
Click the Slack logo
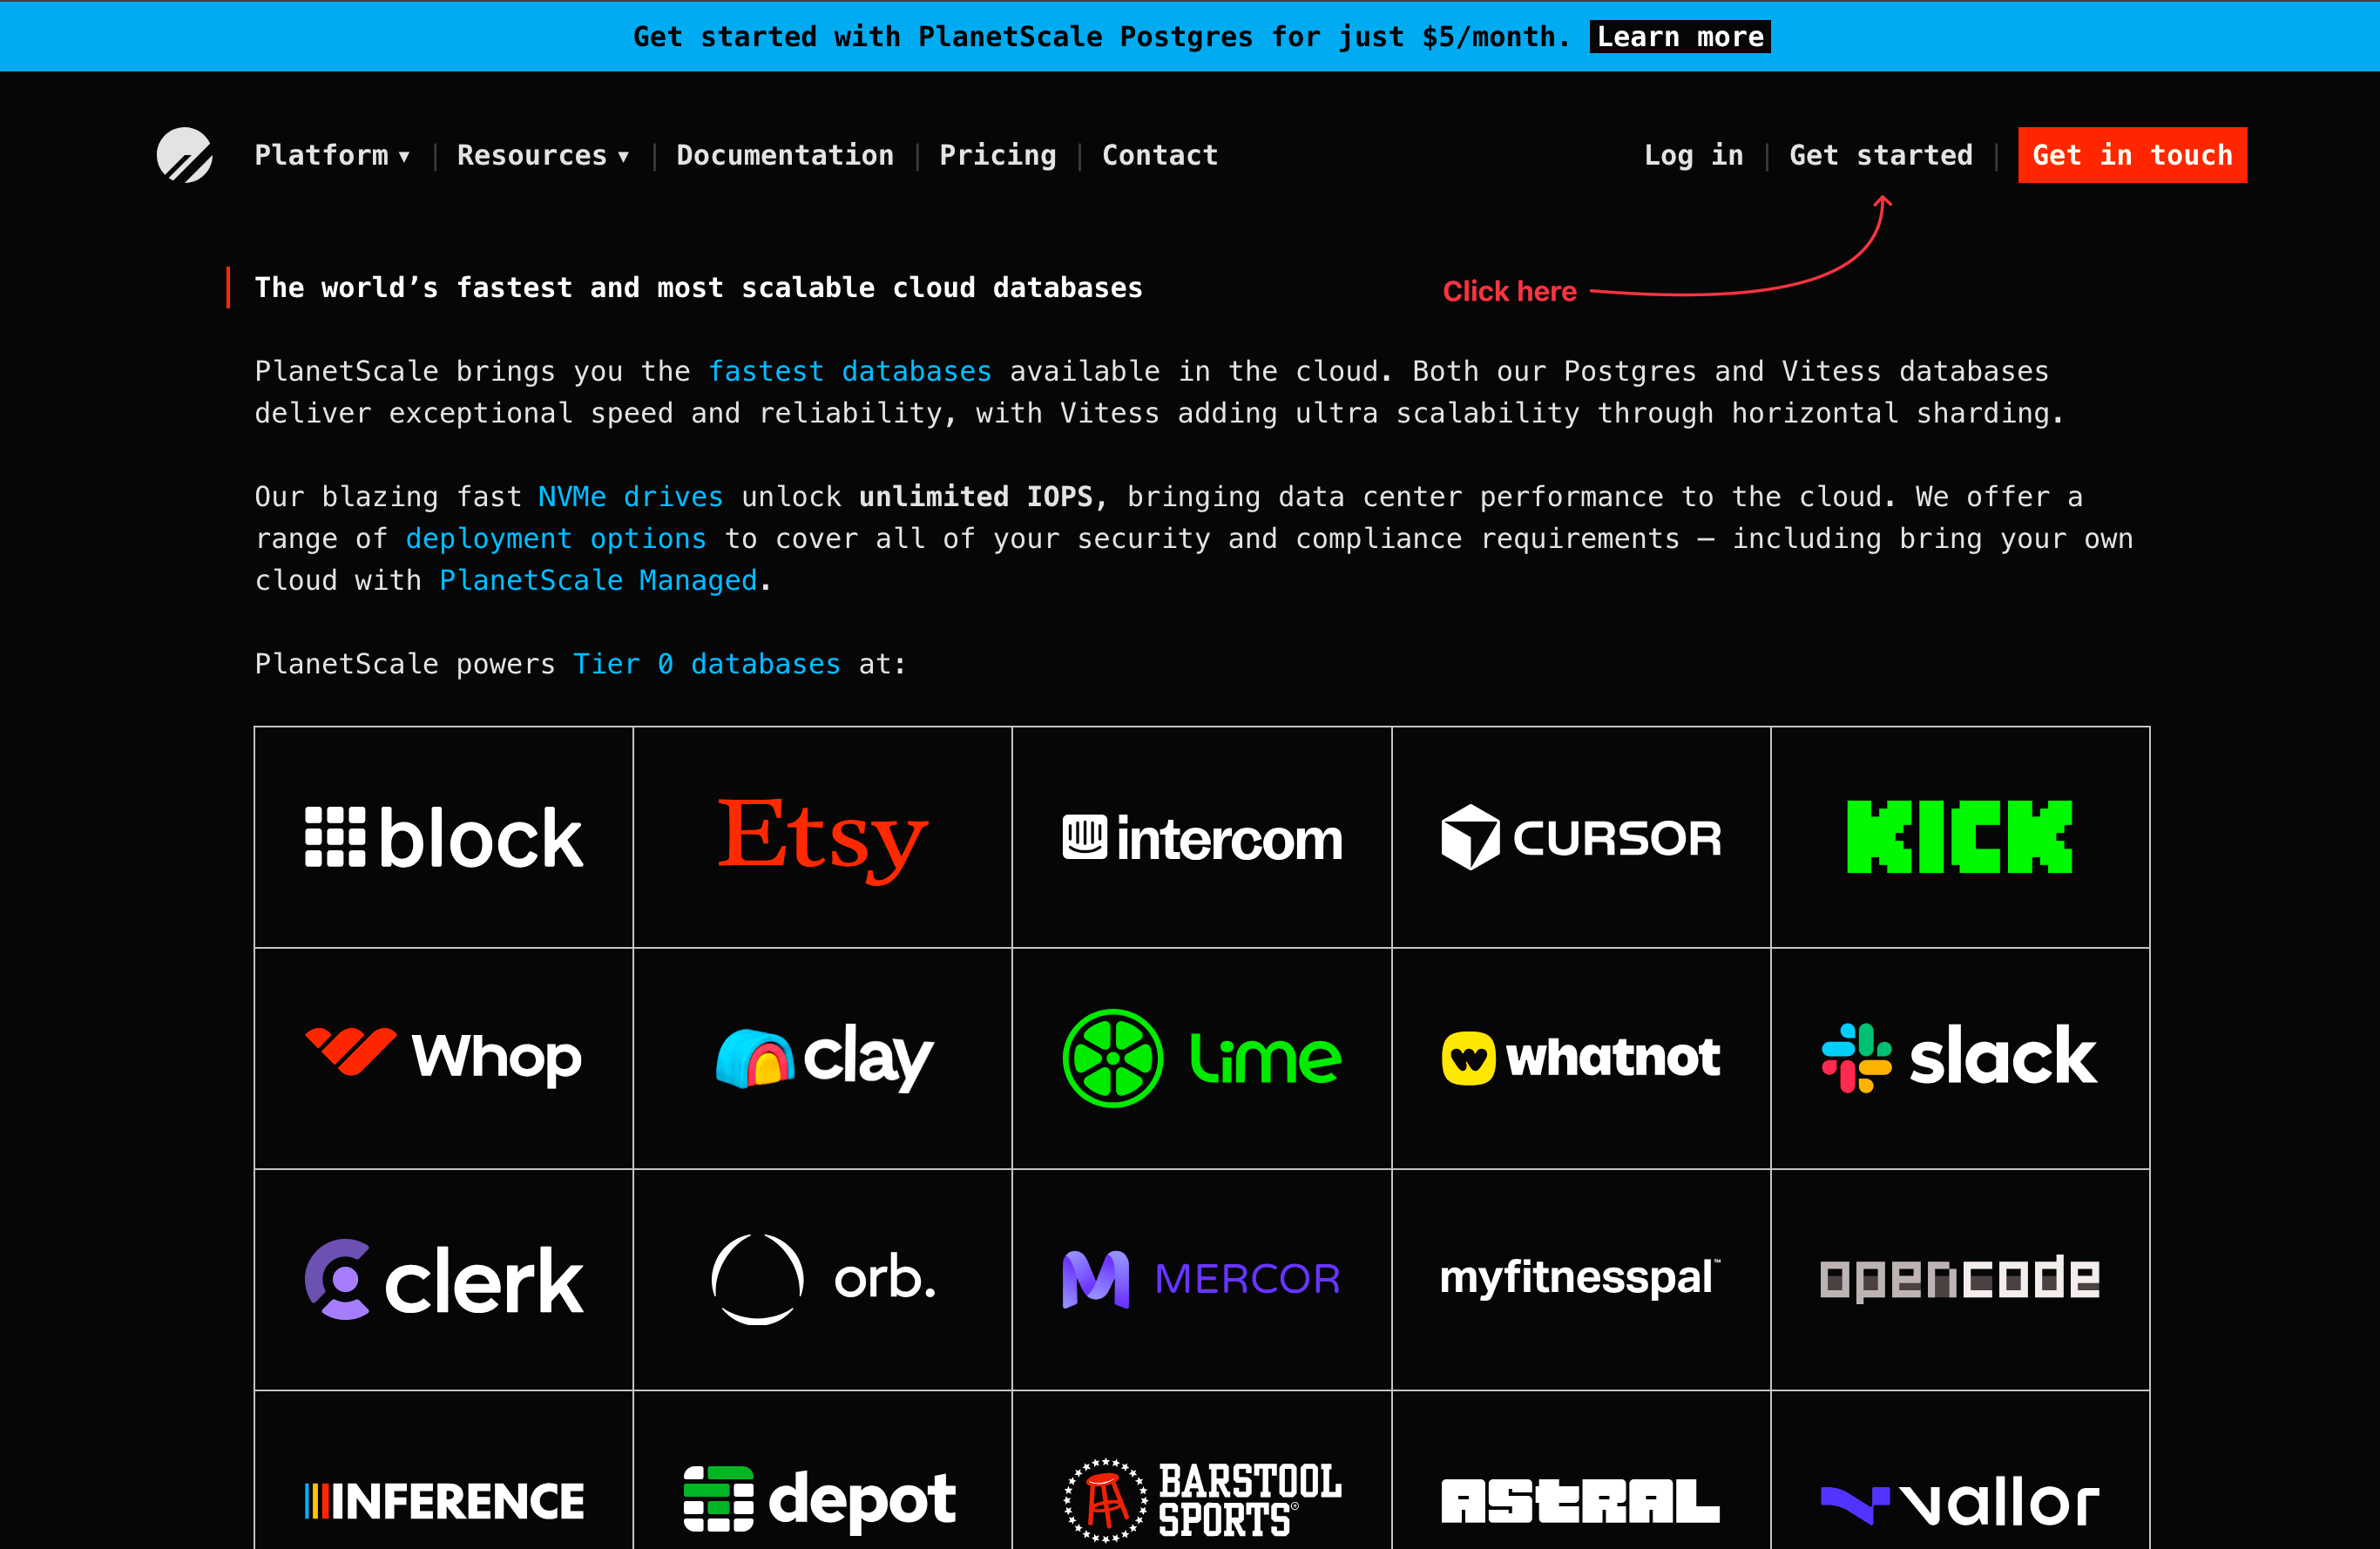[1960, 1058]
